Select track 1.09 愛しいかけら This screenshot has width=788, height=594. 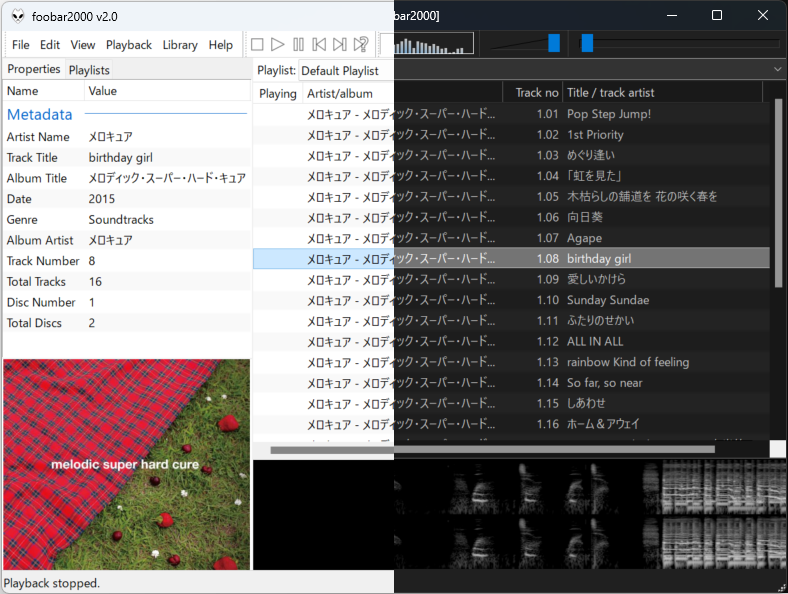511,279
